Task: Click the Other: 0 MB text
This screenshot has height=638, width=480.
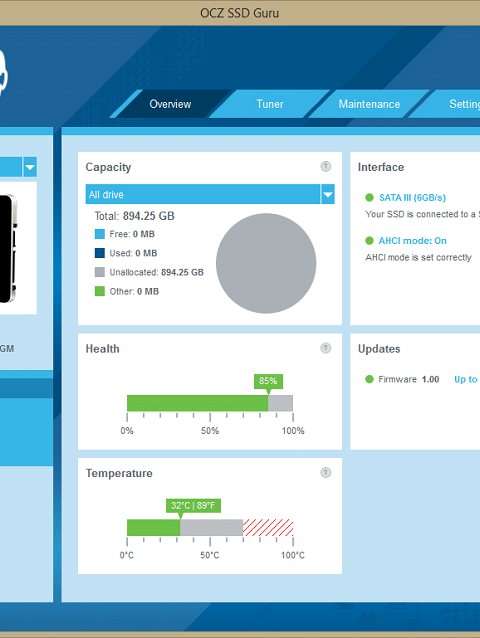Action: tap(134, 291)
